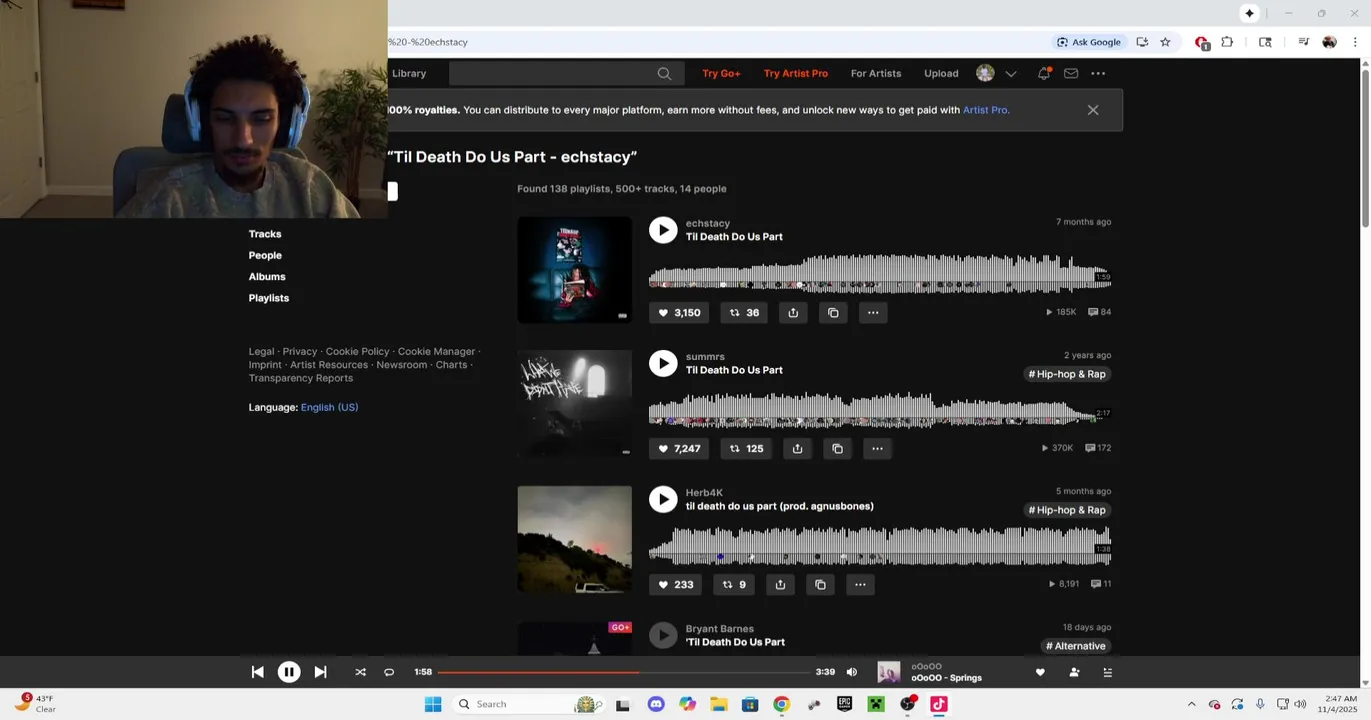Go to Library tab

(409, 74)
